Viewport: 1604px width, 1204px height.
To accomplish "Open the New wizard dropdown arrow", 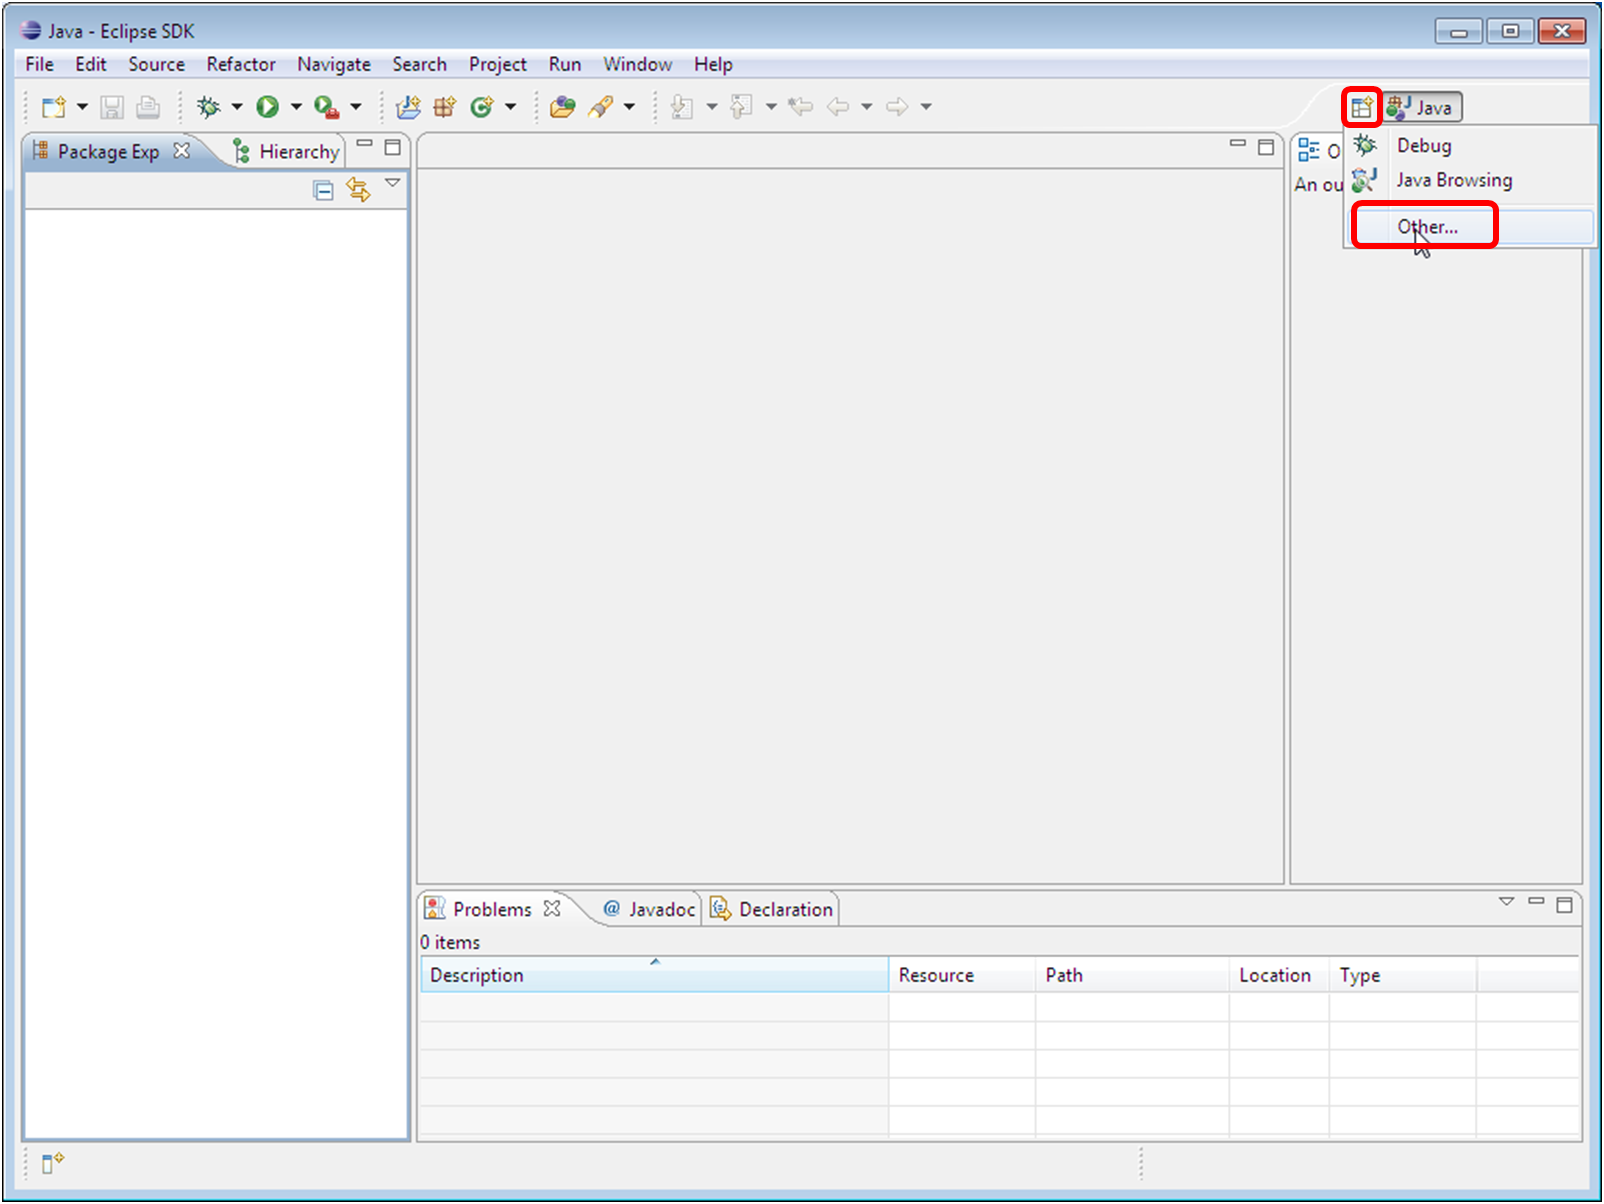I will (x=82, y=107).
